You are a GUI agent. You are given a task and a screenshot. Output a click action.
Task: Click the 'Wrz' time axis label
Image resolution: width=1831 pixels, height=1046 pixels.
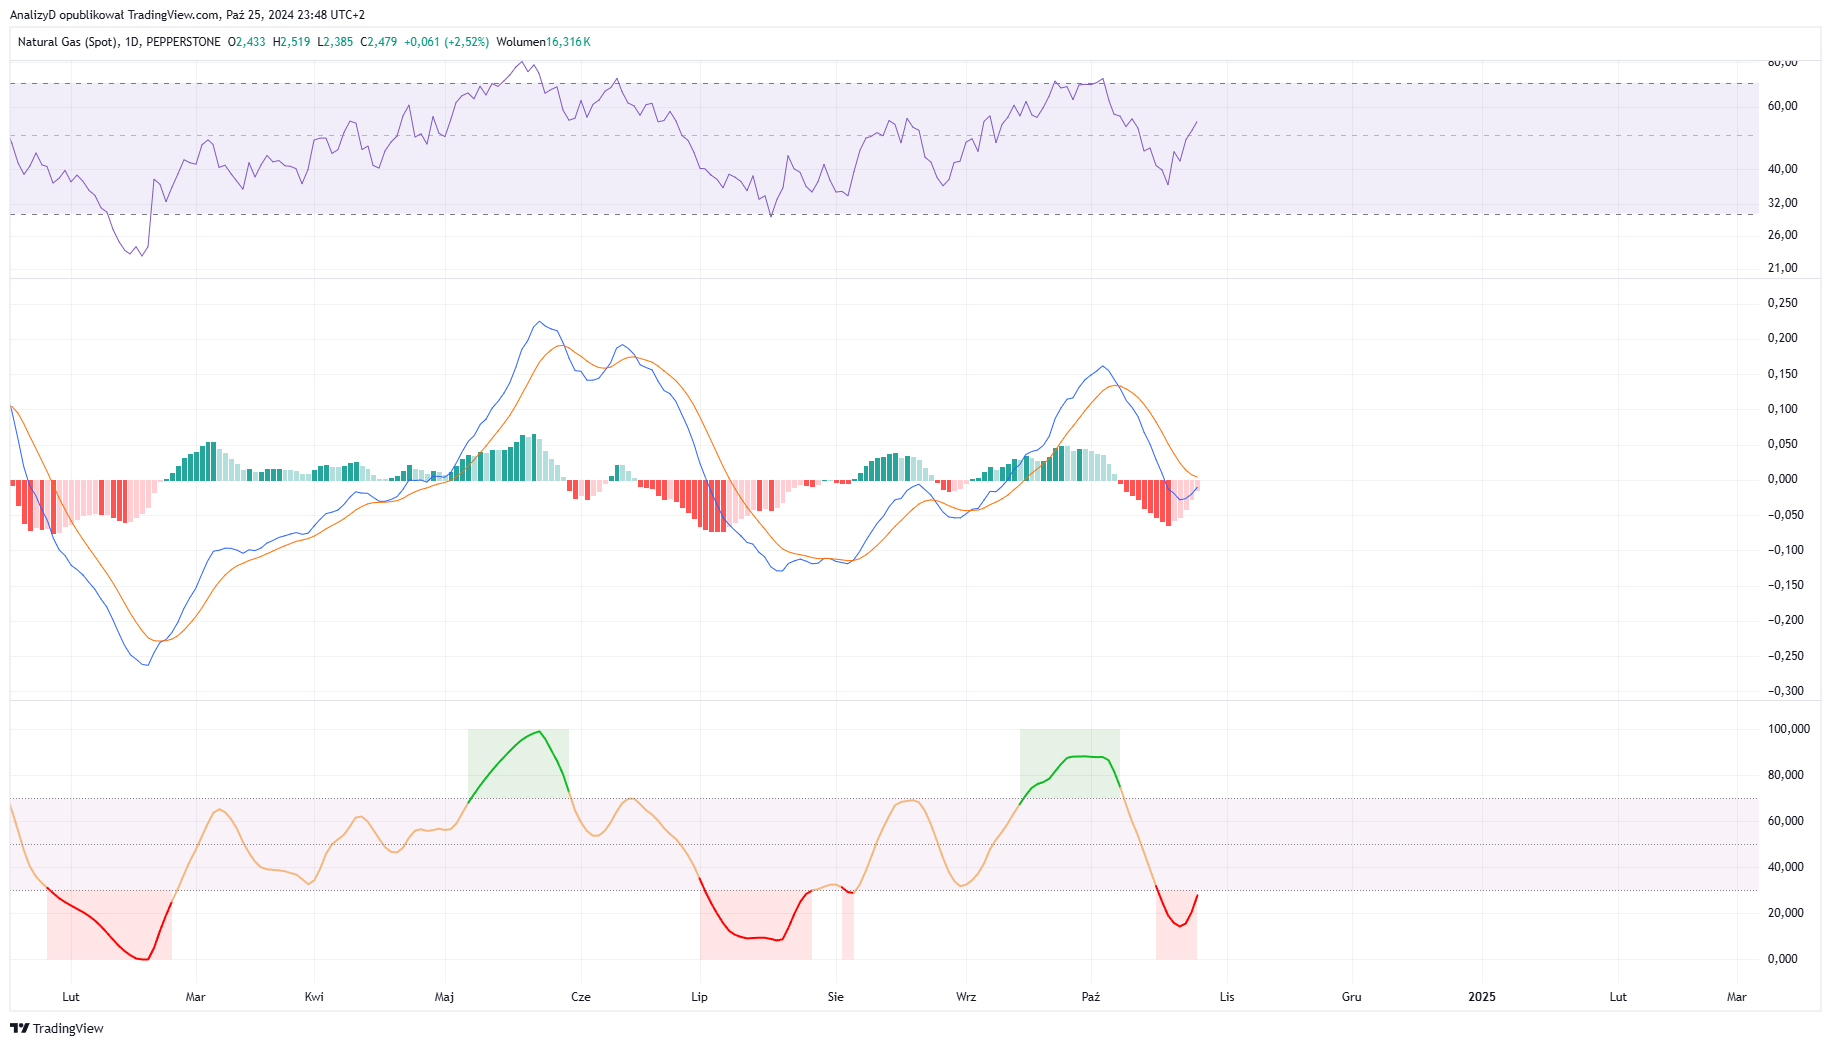966,997
